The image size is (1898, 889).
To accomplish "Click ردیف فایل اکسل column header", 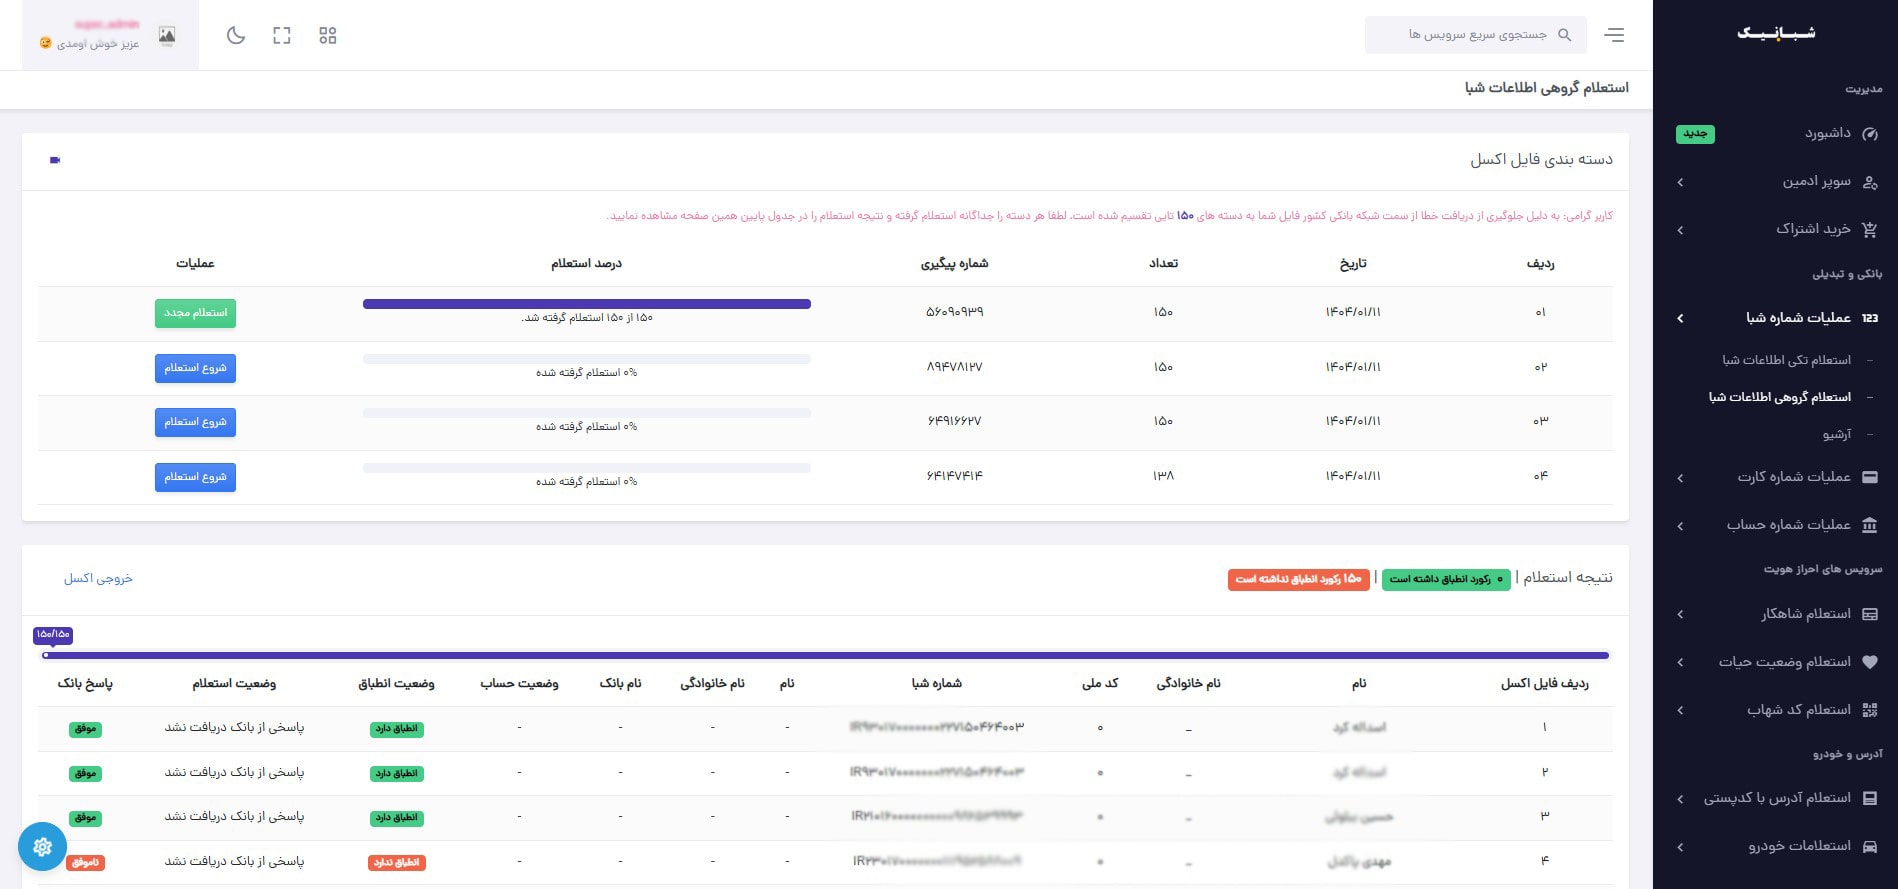I will [x=1545, y=684].
